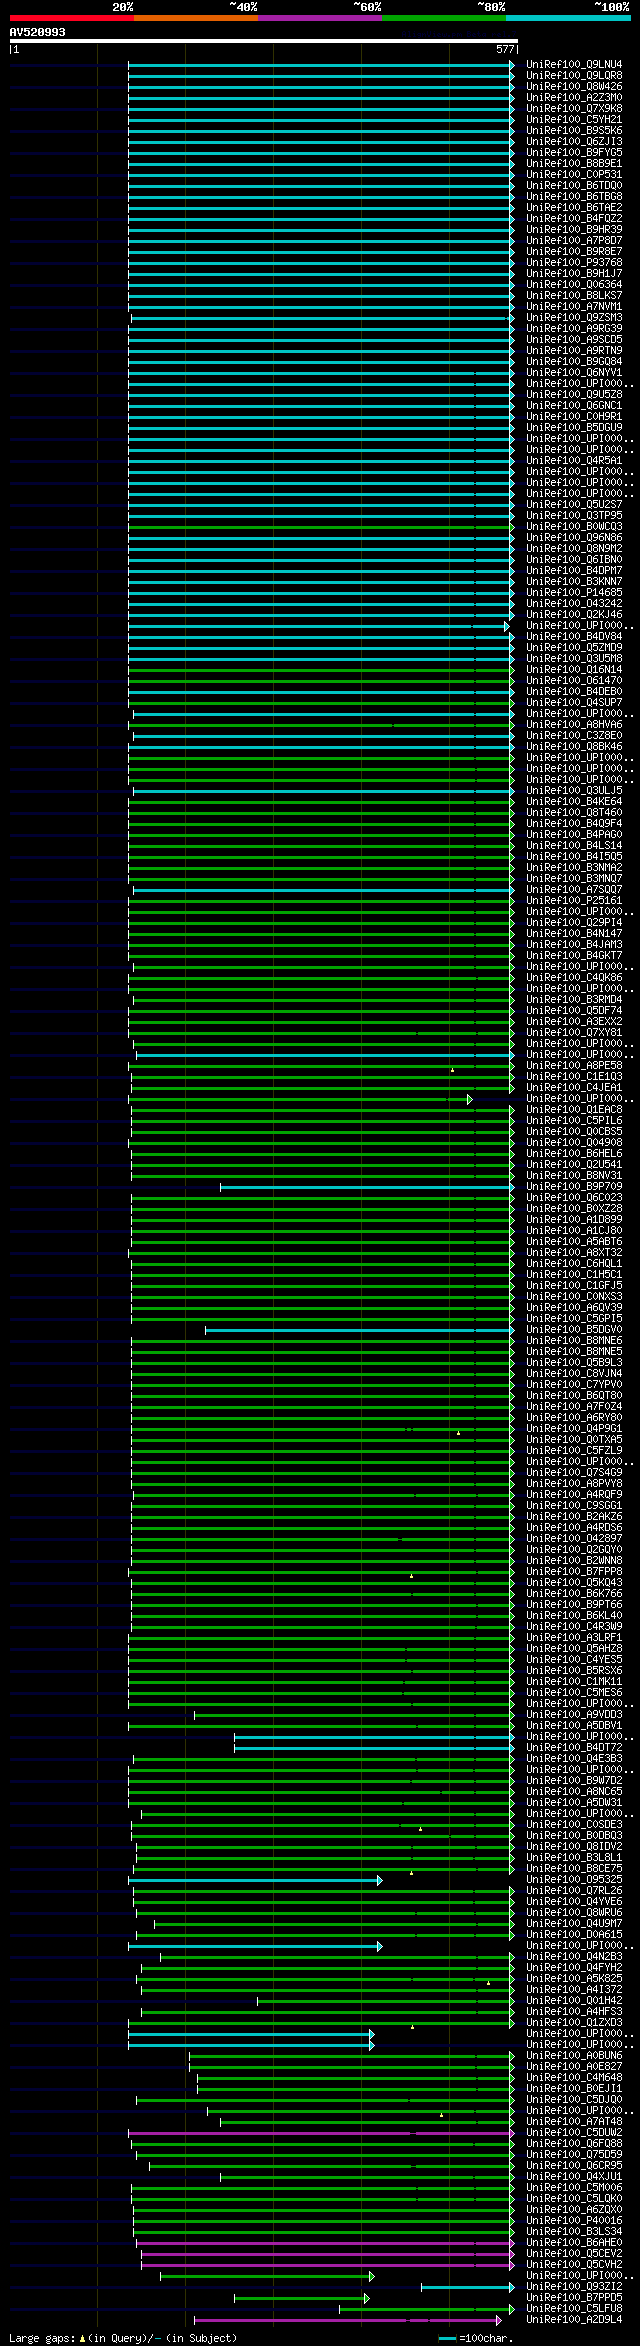The image size is (640, 2346).
Task: Select hit label UniRef100_C4R3W9
Action: tap(574, 1627)
